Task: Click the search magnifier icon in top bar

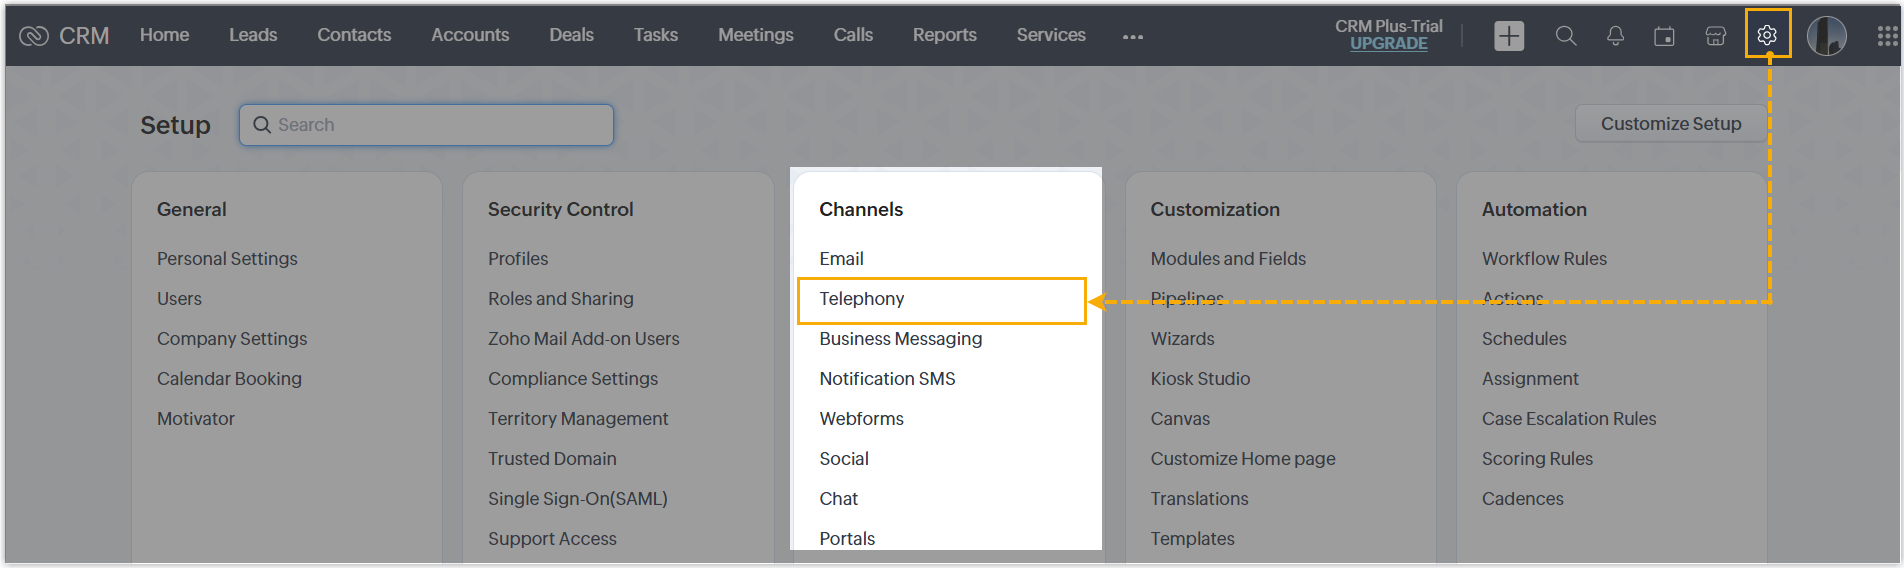Action: [x=1565, y=36]
